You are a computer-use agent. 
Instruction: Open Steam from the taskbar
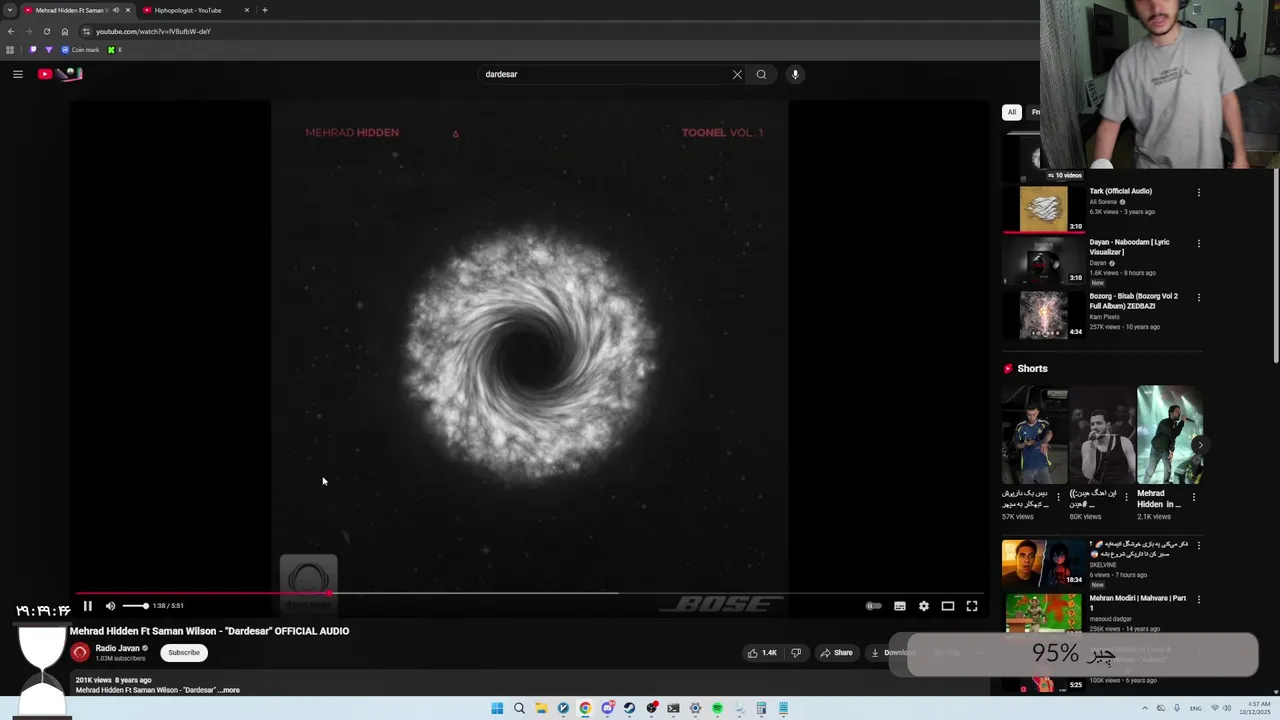tap(629, 708)
